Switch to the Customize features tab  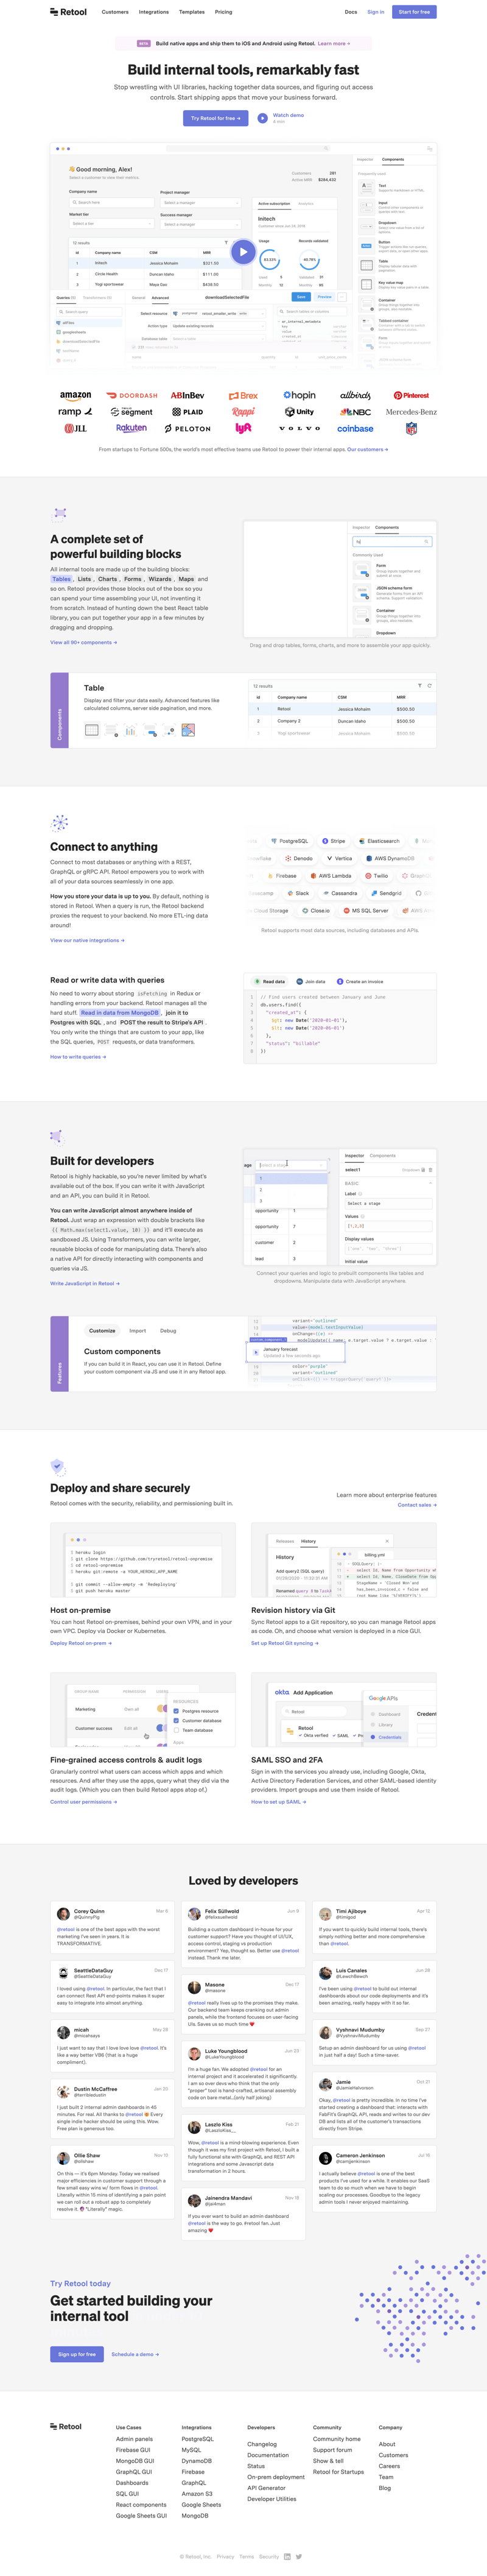pyautogui.click(x=102, y=1330)
